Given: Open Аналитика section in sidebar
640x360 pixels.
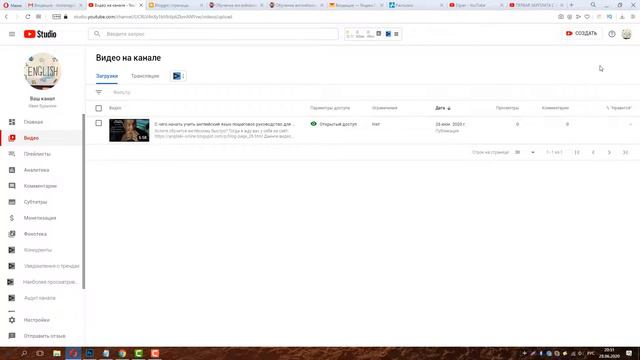Looking at the screenshot, I should click(41, 170).
